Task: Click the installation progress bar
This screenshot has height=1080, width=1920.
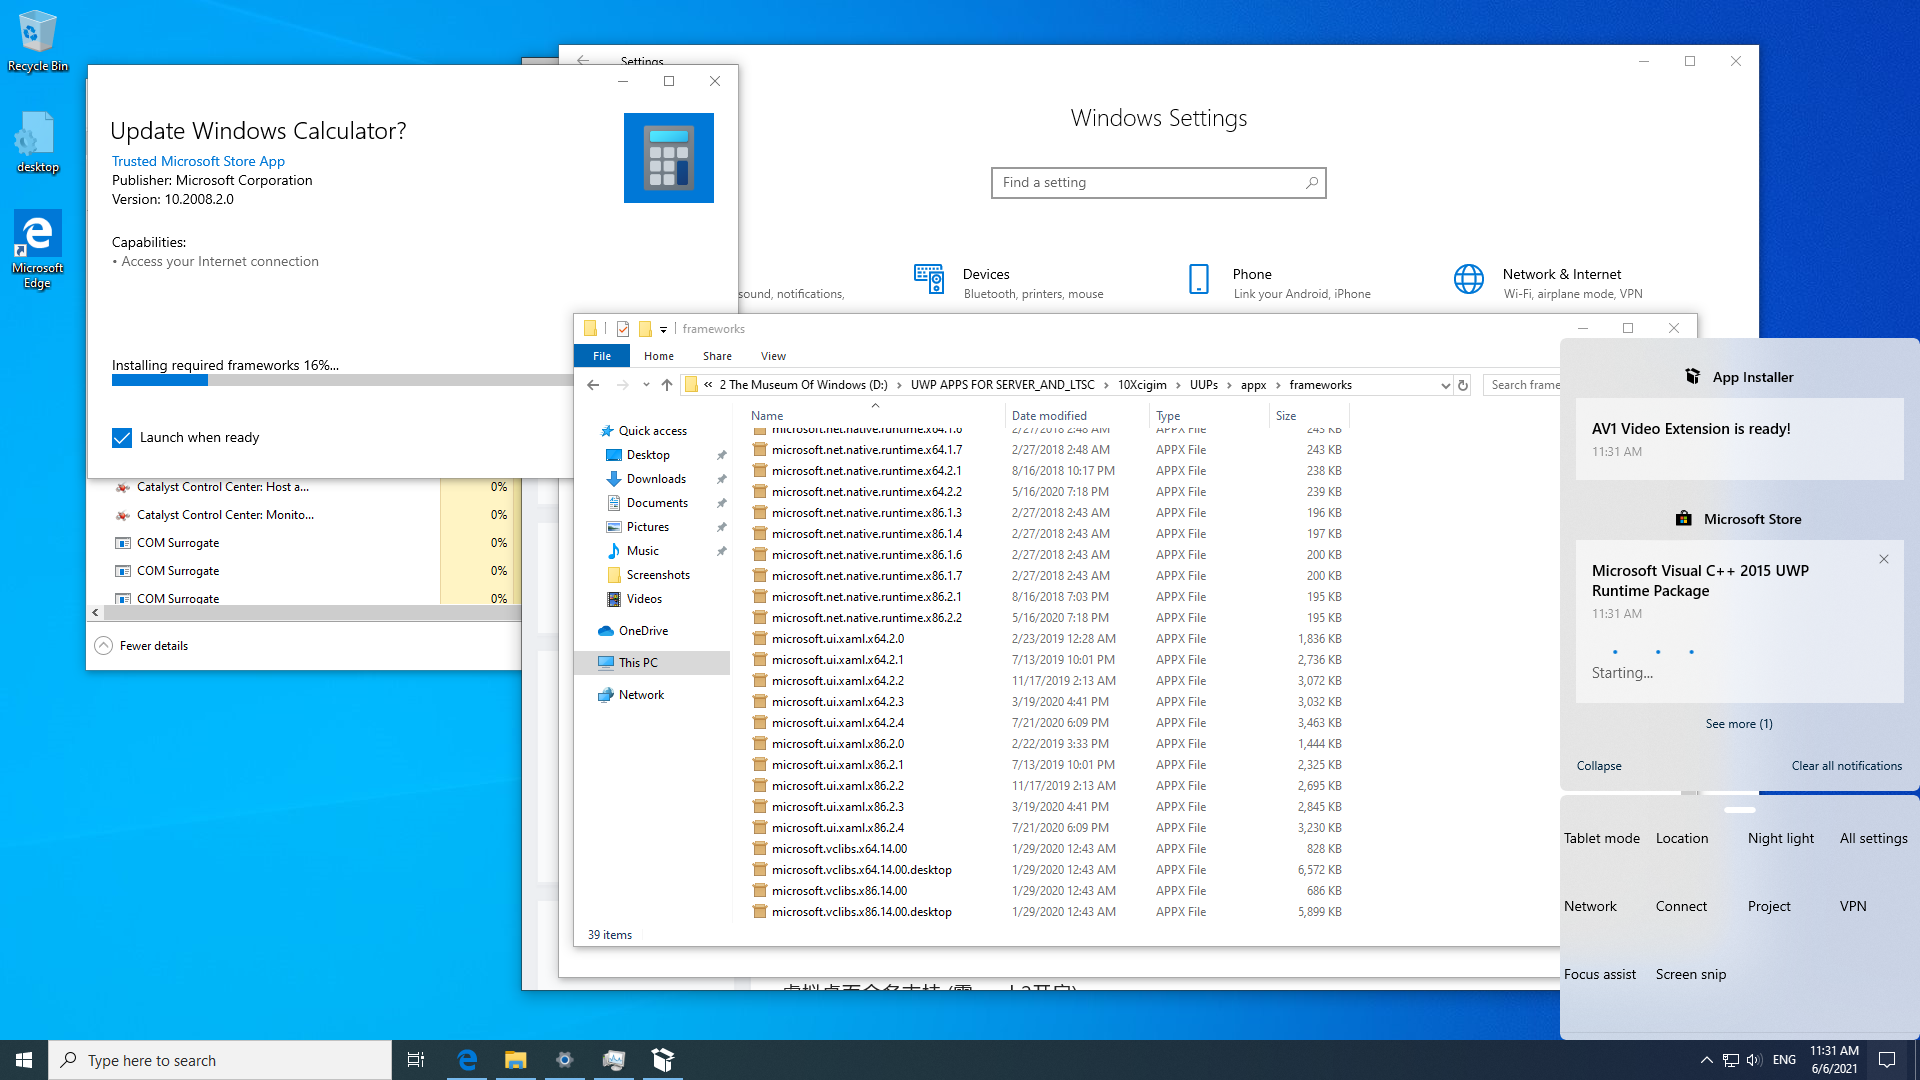Action: tap(342, 380)
